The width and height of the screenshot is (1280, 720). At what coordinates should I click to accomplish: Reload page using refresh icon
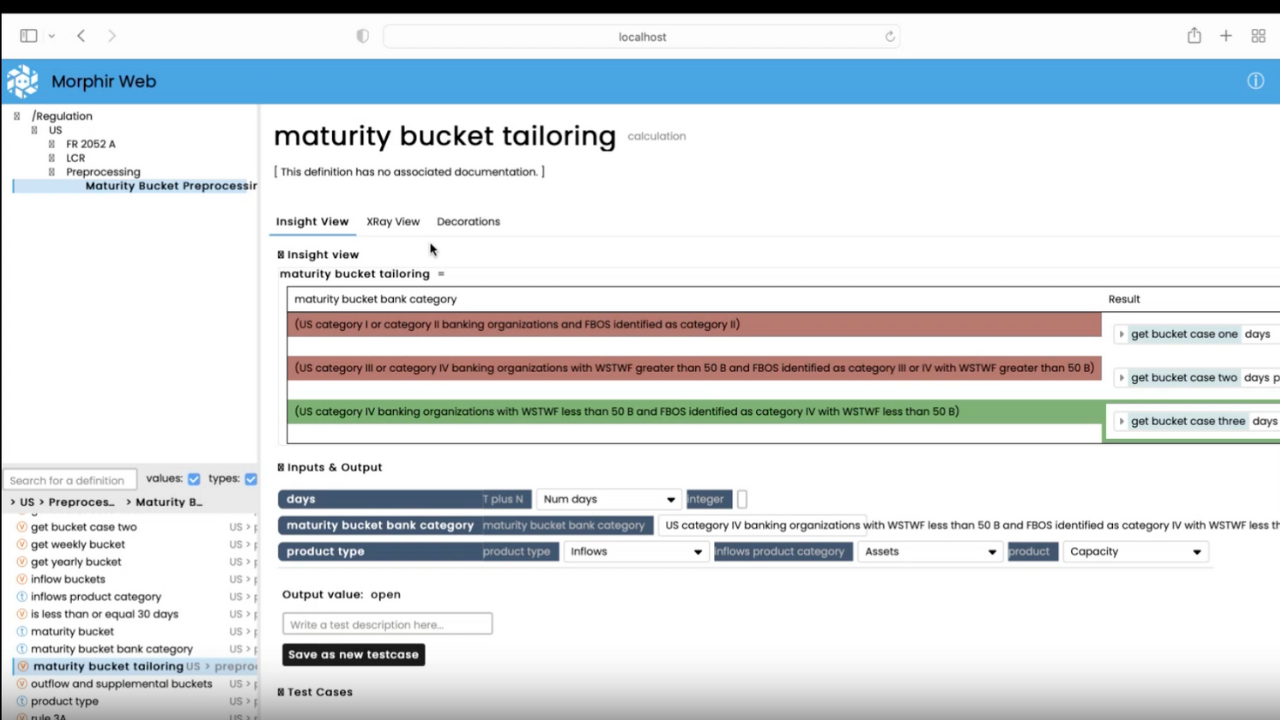[889, 37]
